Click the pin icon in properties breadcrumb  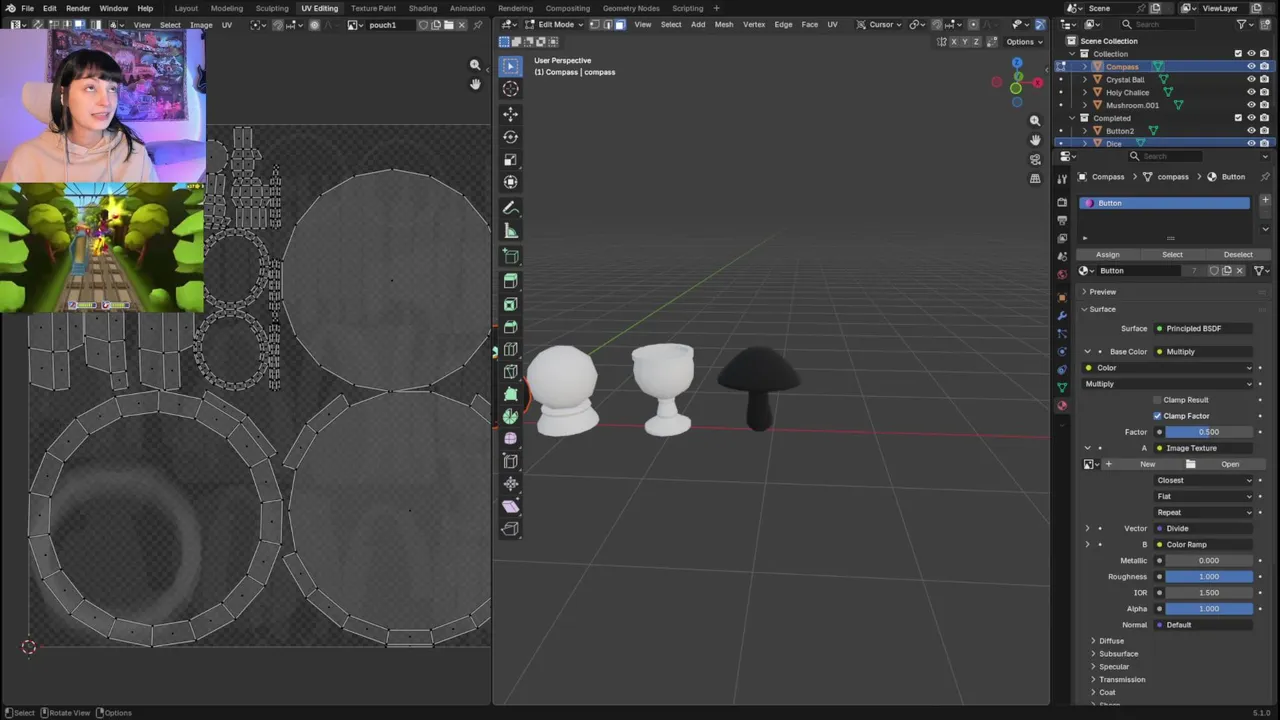pyautogui.click(x=1265, y=177)
